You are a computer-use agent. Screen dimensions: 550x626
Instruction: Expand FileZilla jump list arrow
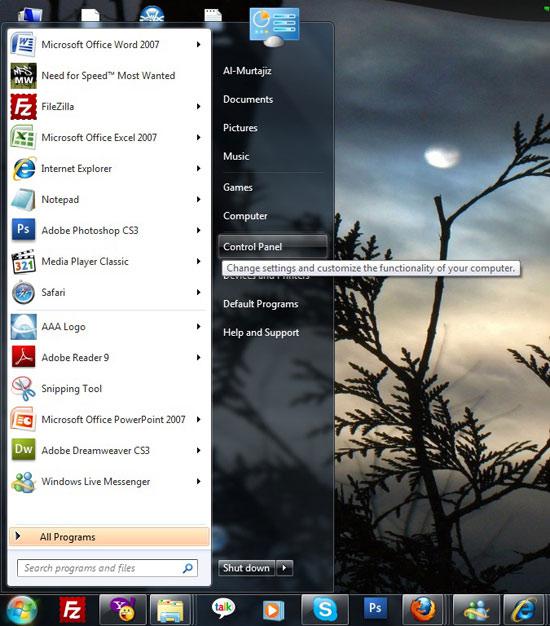[198, 107]
